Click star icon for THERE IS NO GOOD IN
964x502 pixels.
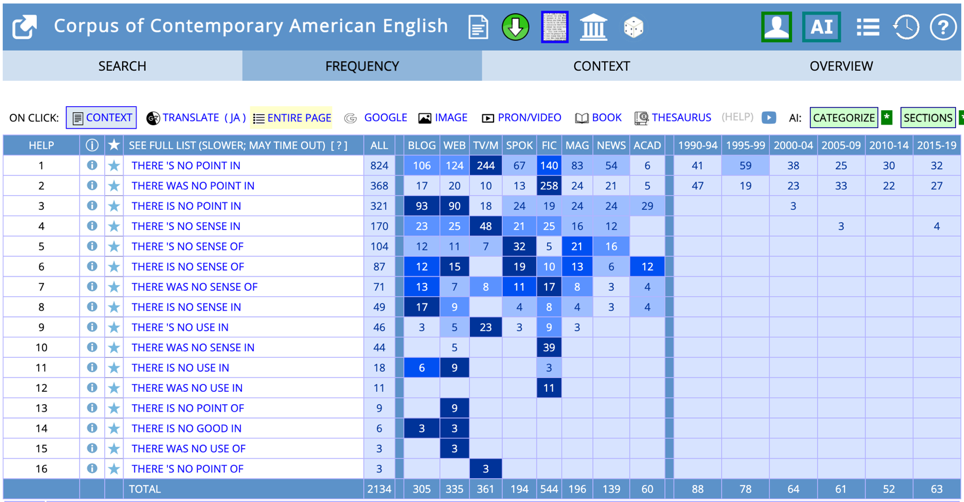tap(114, 428)
